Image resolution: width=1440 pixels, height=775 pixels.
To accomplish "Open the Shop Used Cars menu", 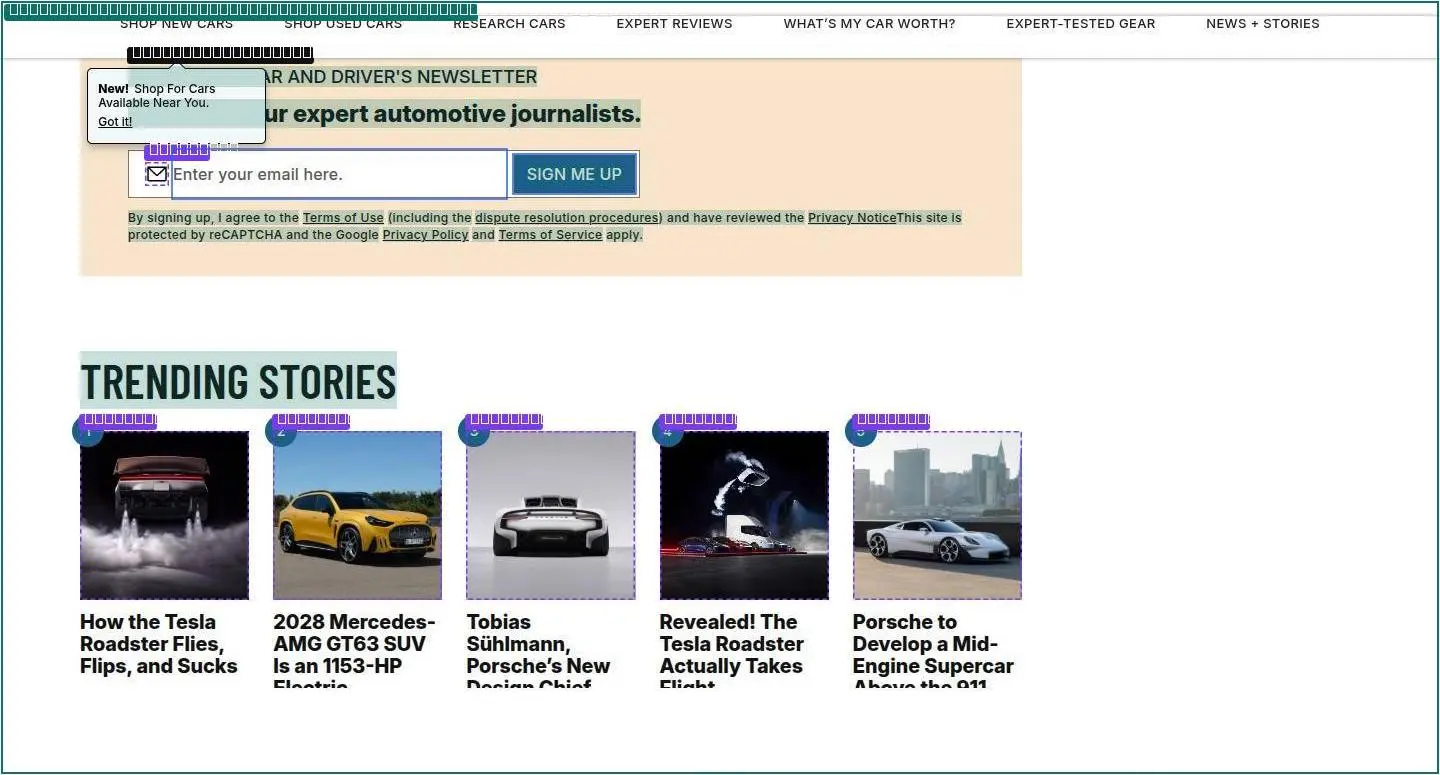I will coord(343,23).
